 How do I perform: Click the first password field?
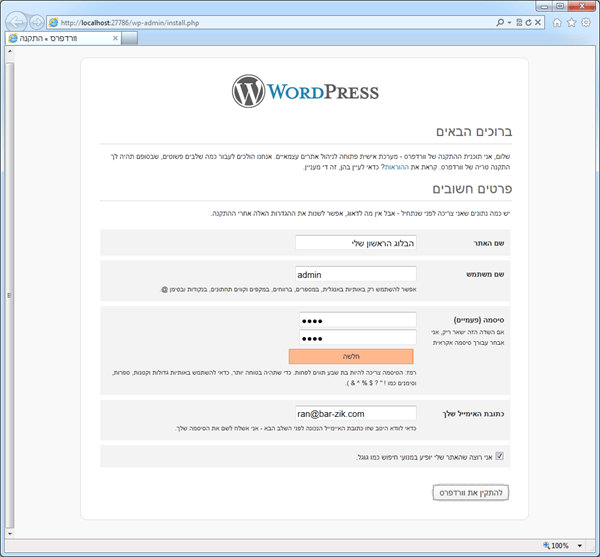click(357, 320)
